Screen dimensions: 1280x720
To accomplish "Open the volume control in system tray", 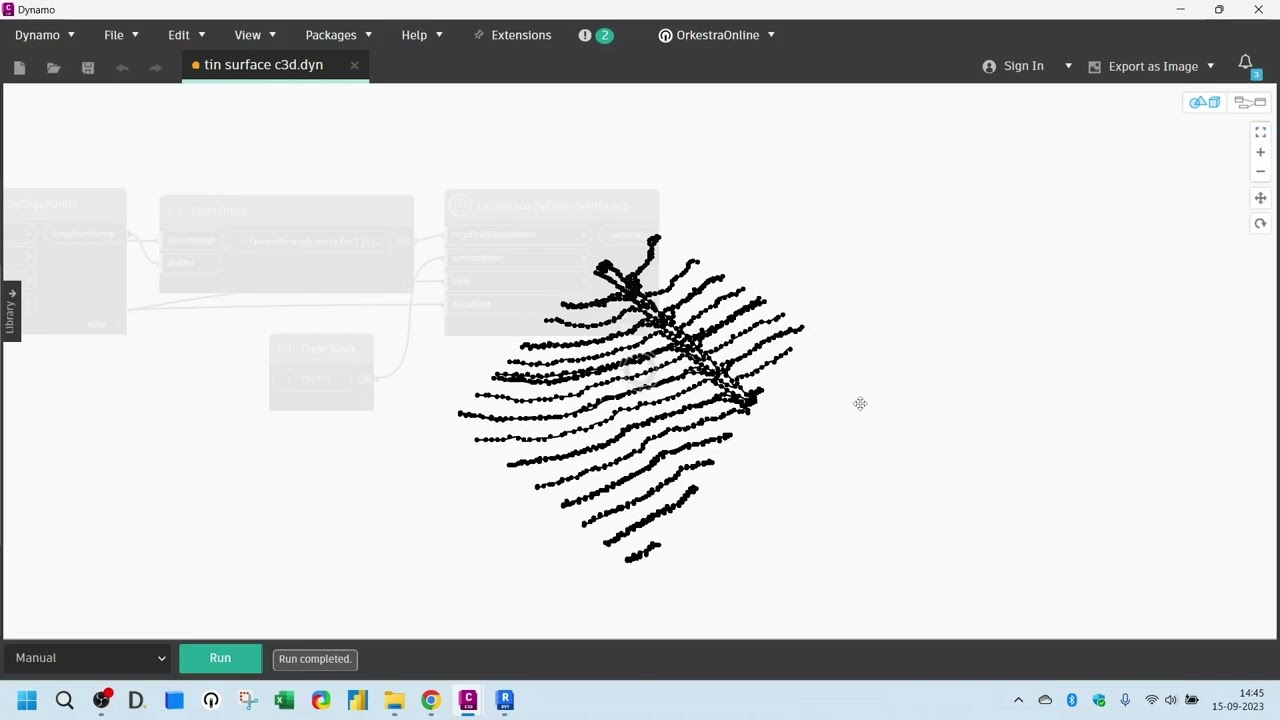I will pyautogui.click(x=1171, y=700).
